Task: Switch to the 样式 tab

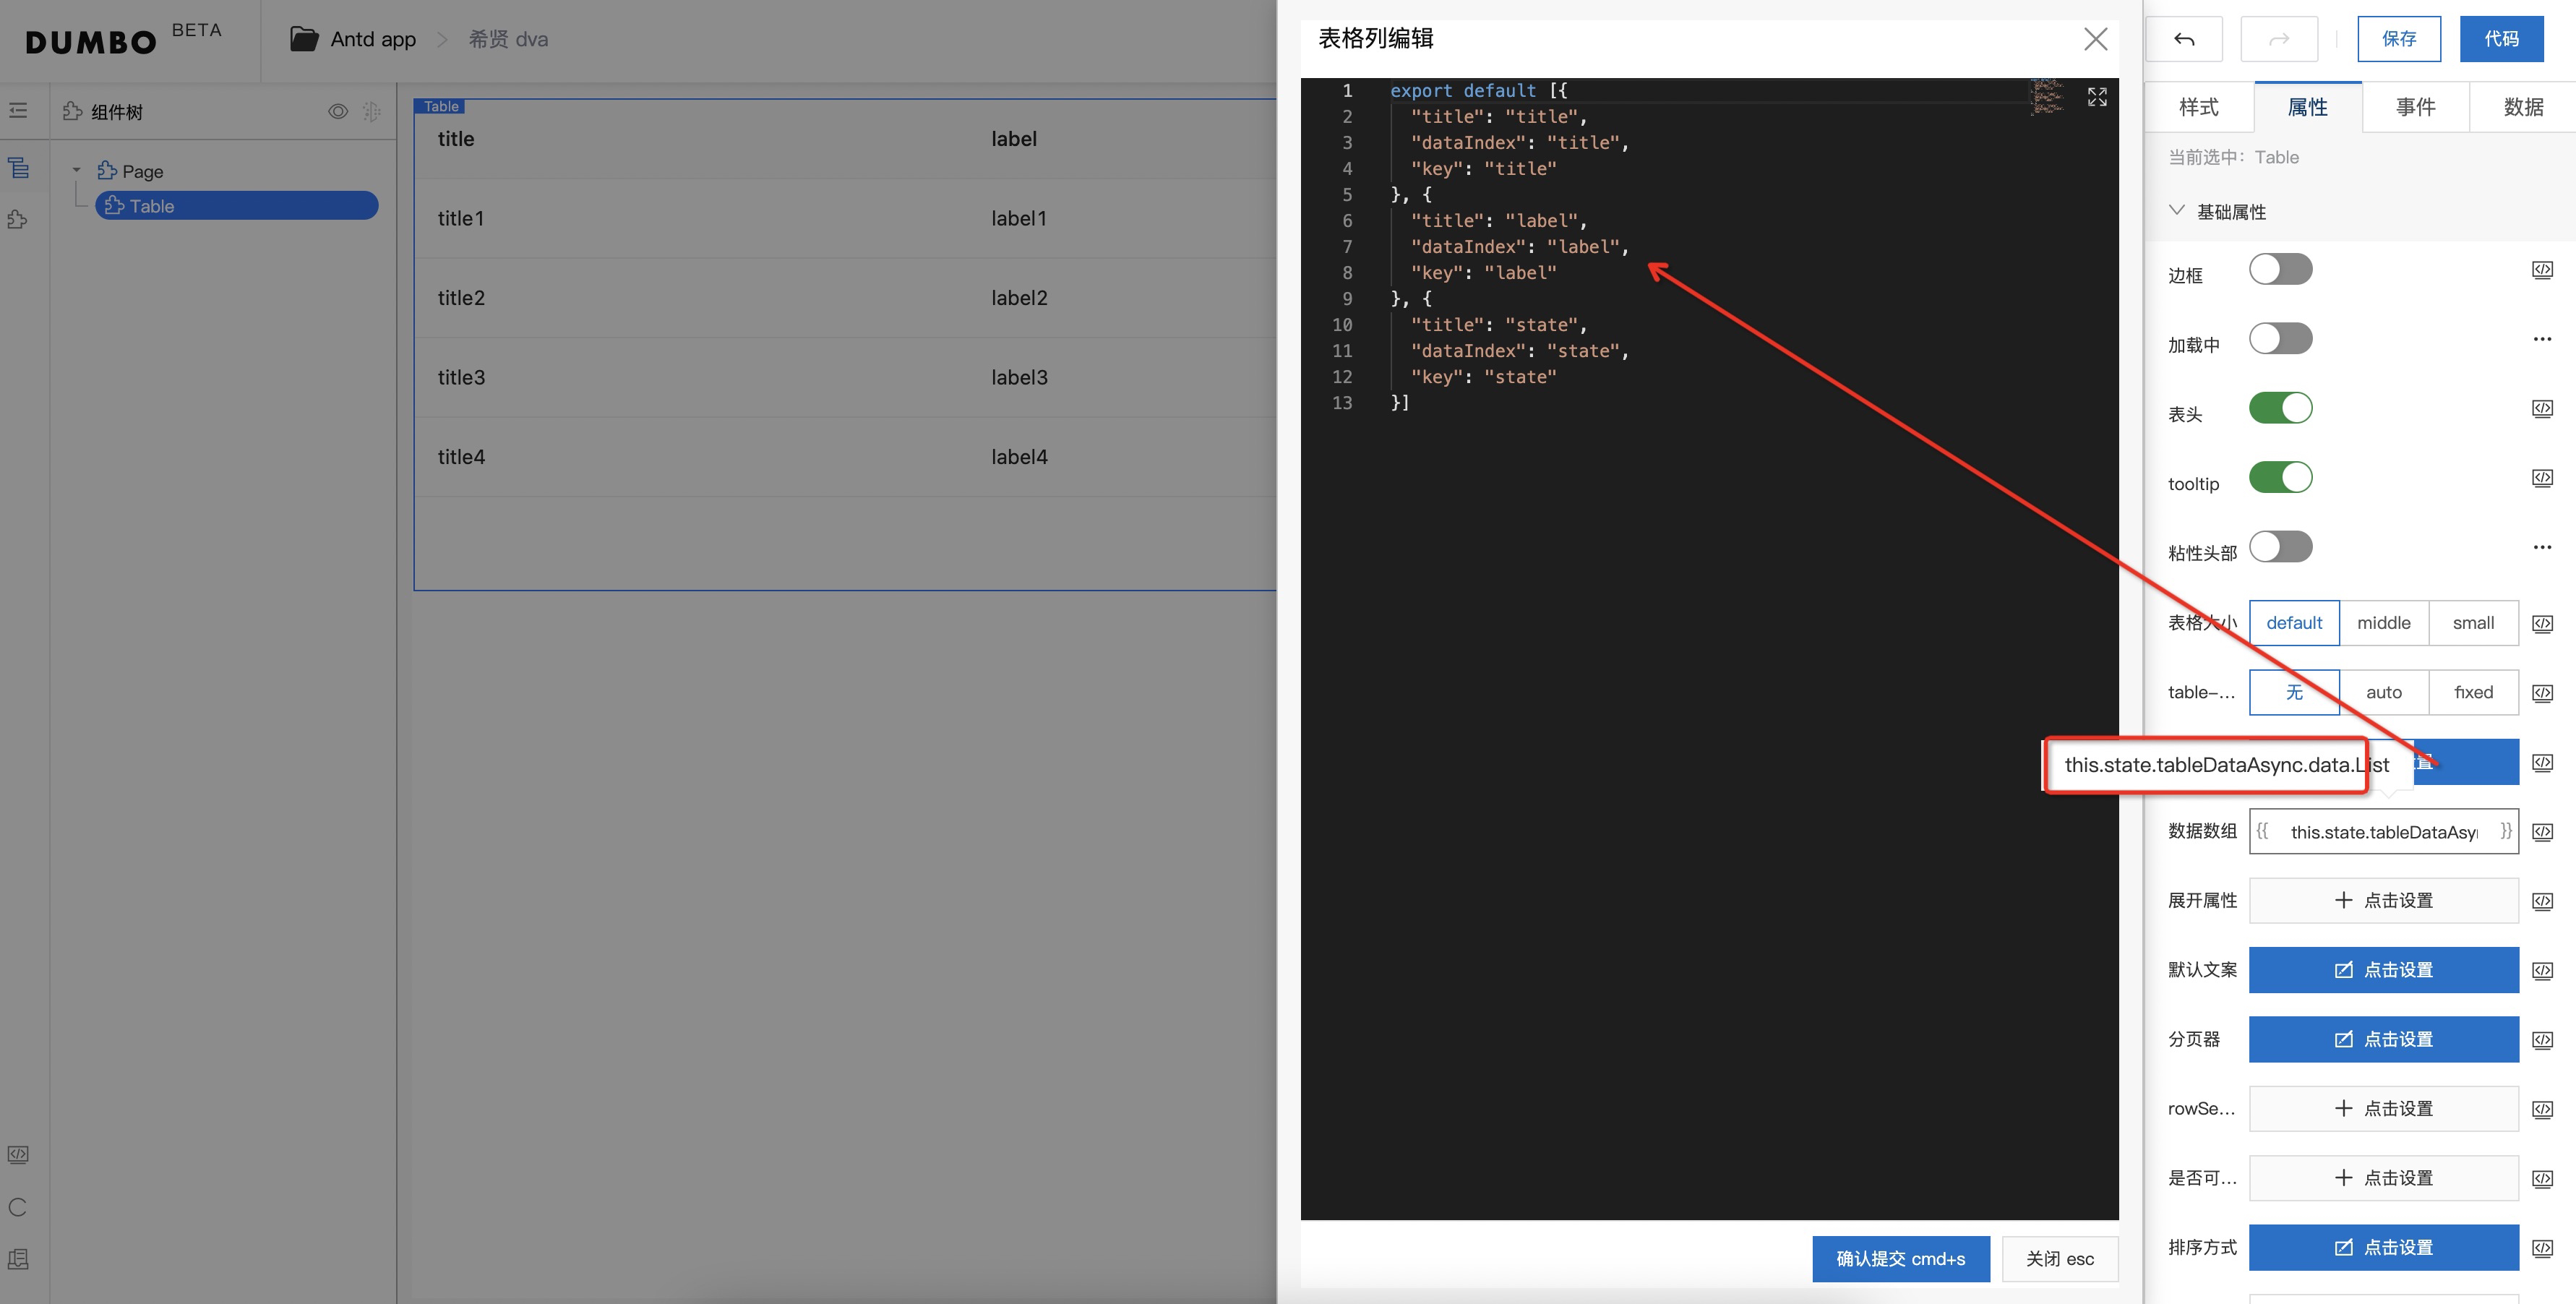Action: (x=2198, y=107)
